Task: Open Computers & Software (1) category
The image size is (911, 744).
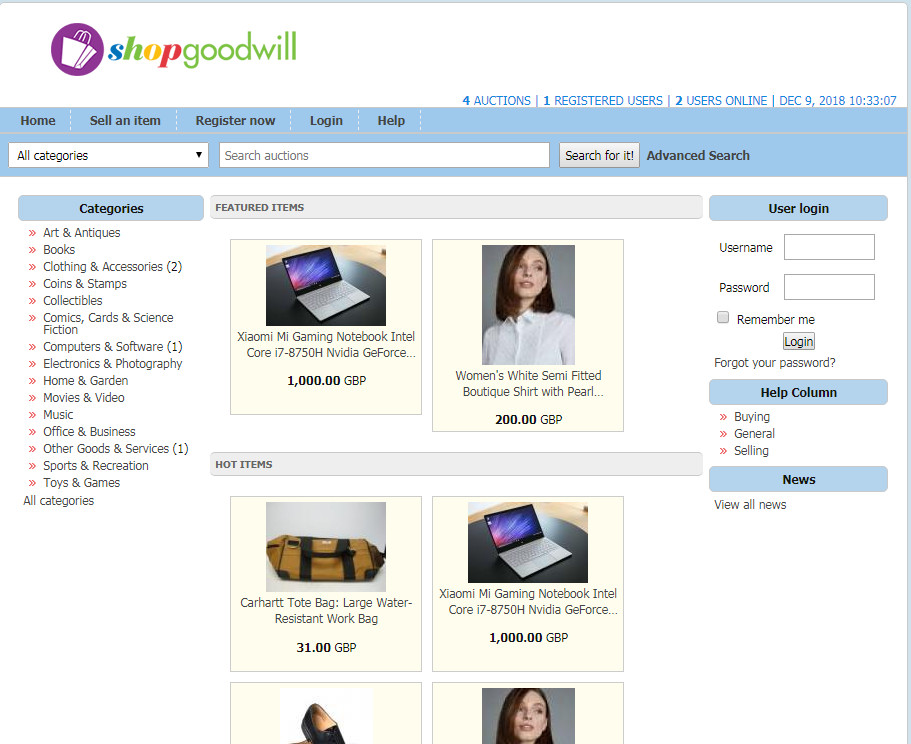Action: [x=113, y=346]
